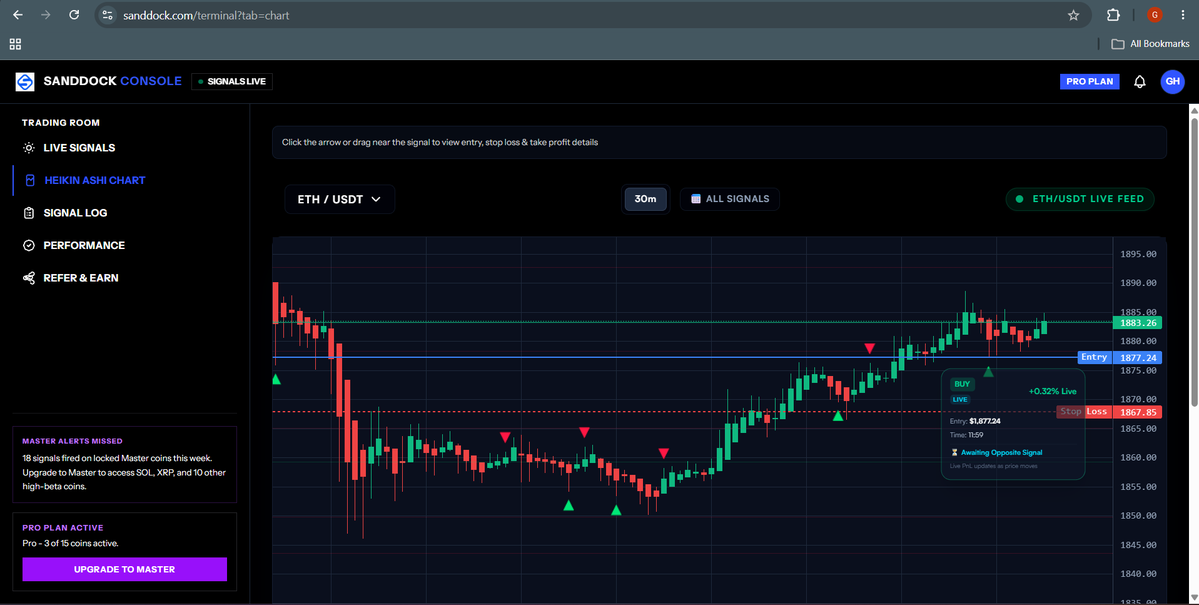
Task: Open SIGNAL LOG
Action: [x=75, y=213]
